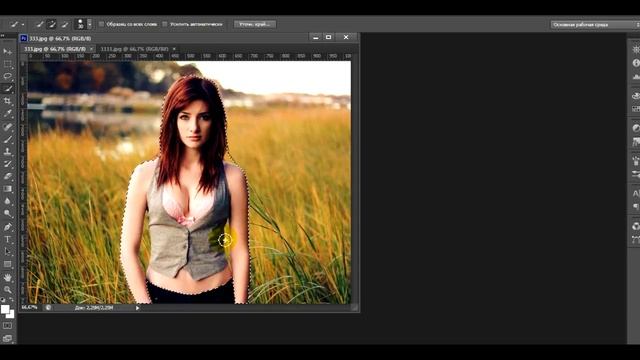
Task: Select the Lasso tool
Action: pyautogui.click(x=7, y=76)
